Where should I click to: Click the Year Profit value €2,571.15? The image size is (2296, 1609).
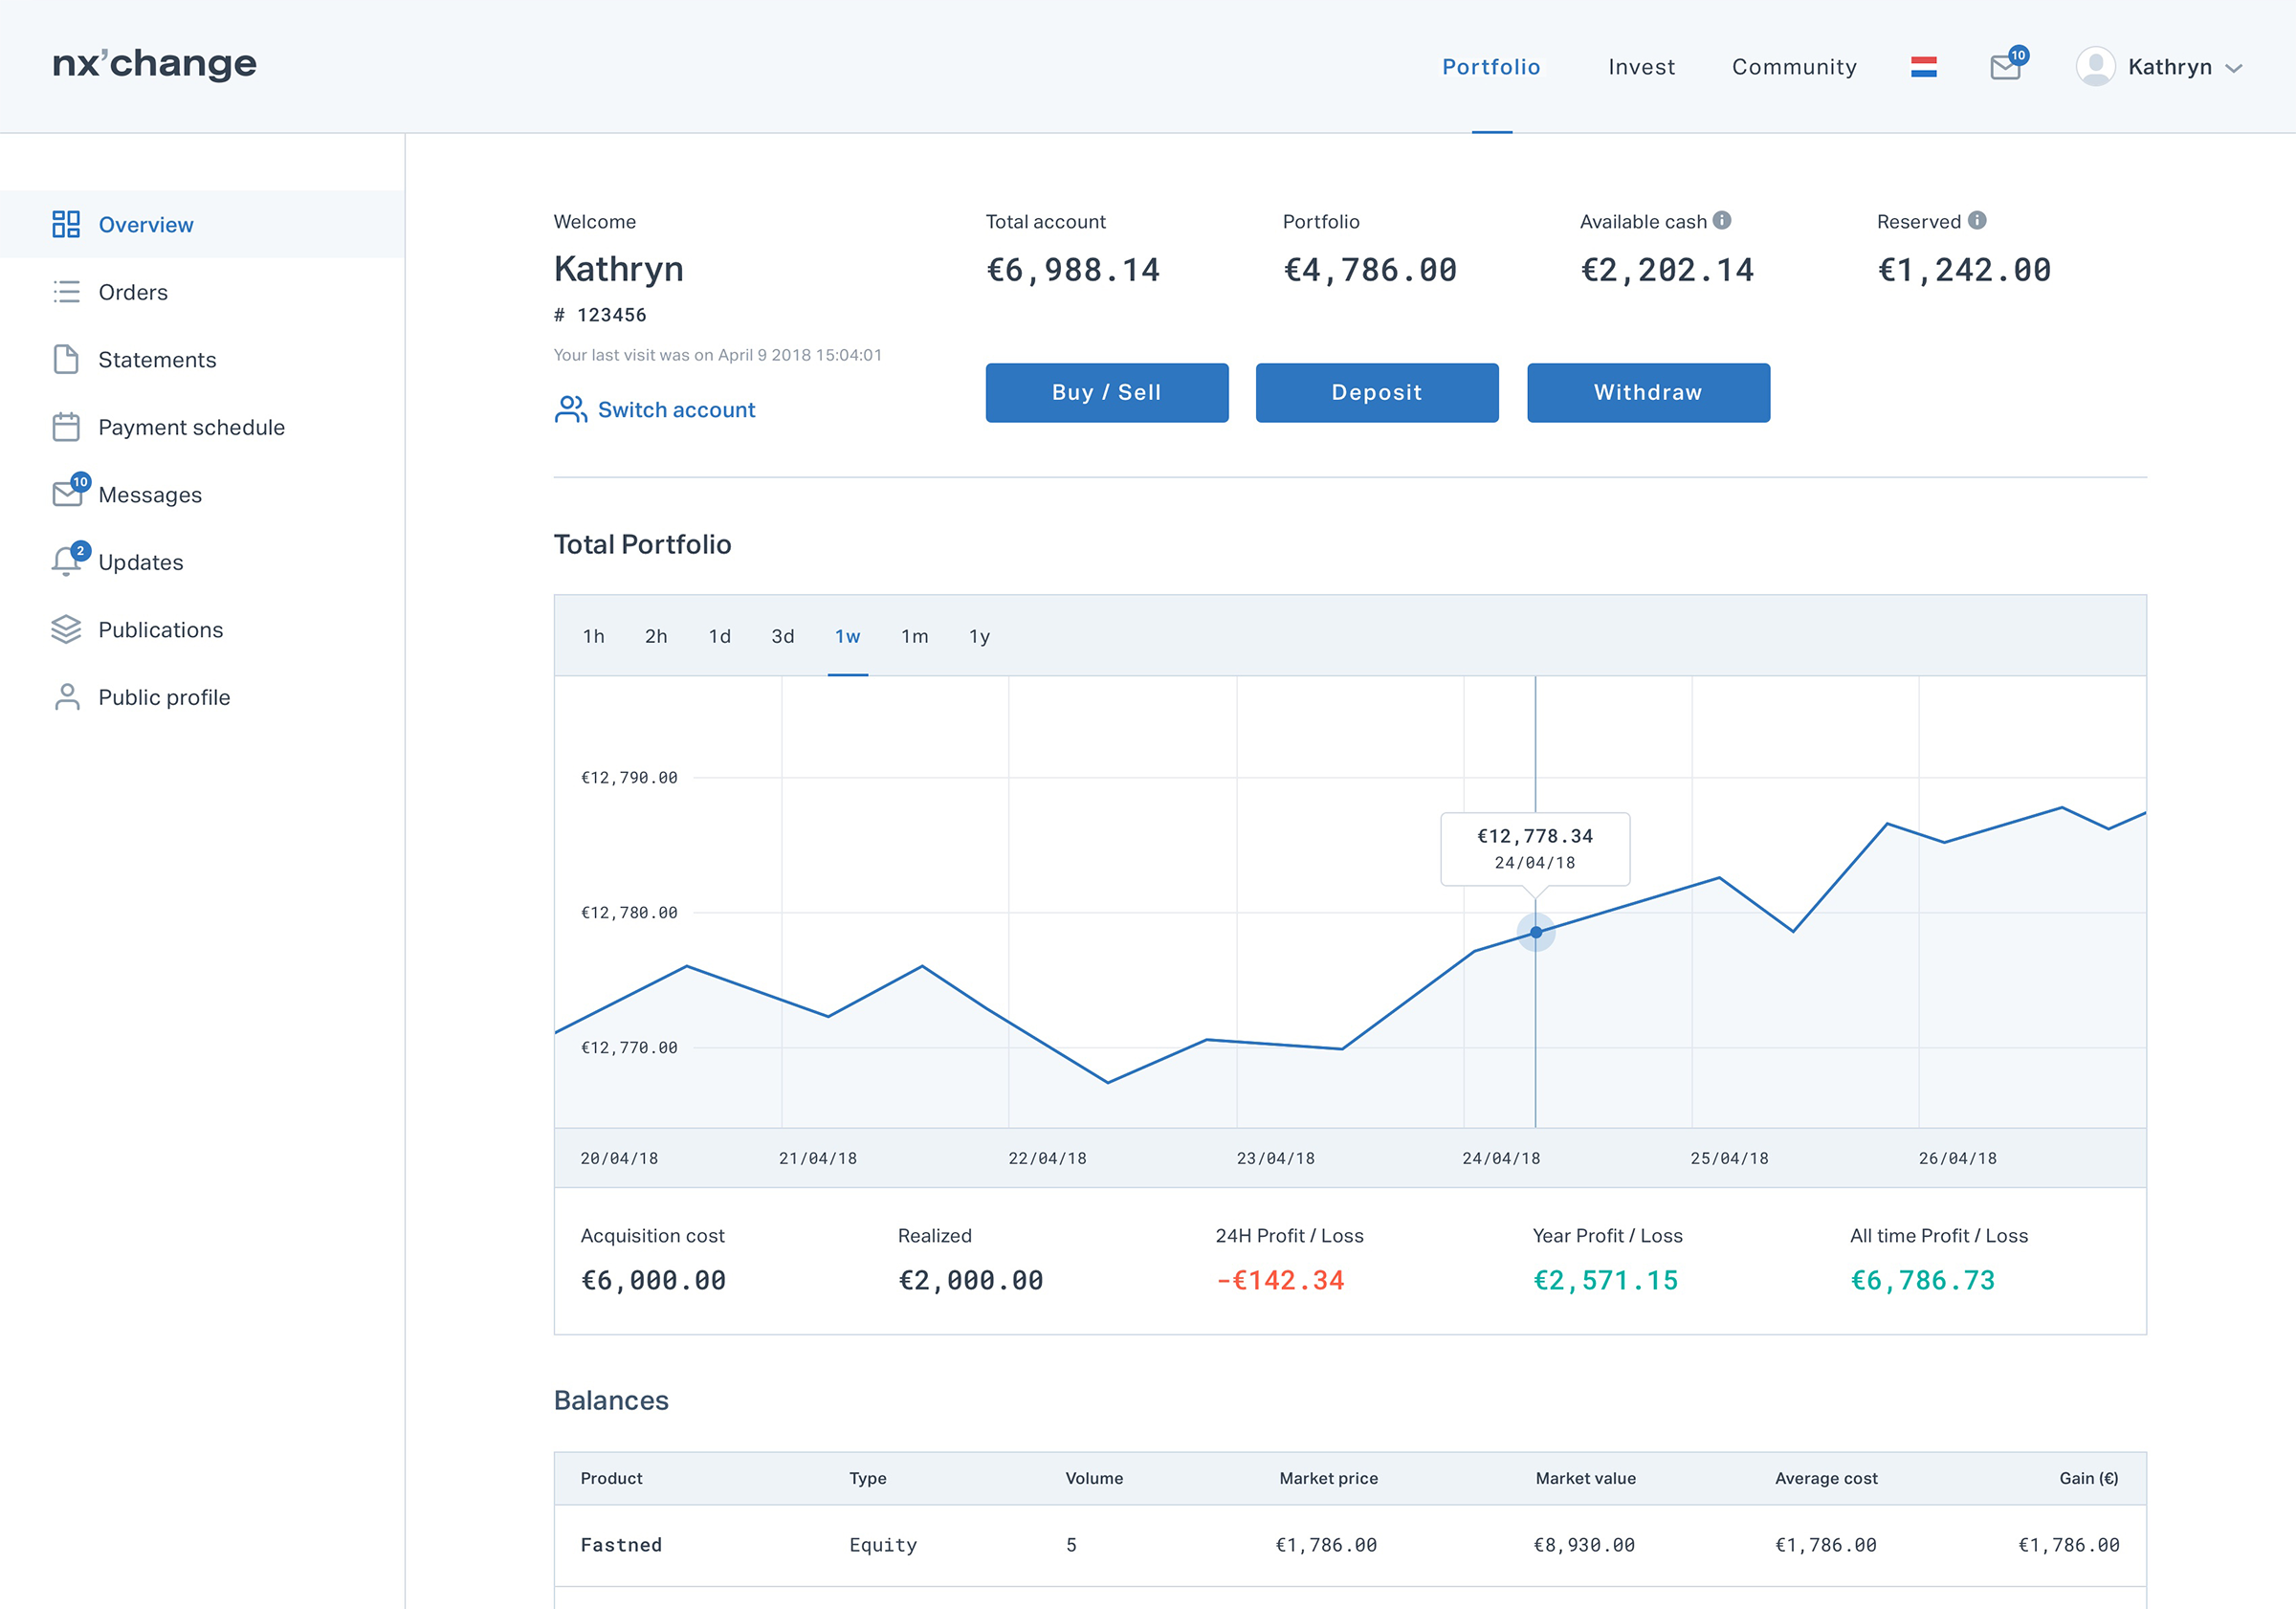click(x=1605, y=1280)
